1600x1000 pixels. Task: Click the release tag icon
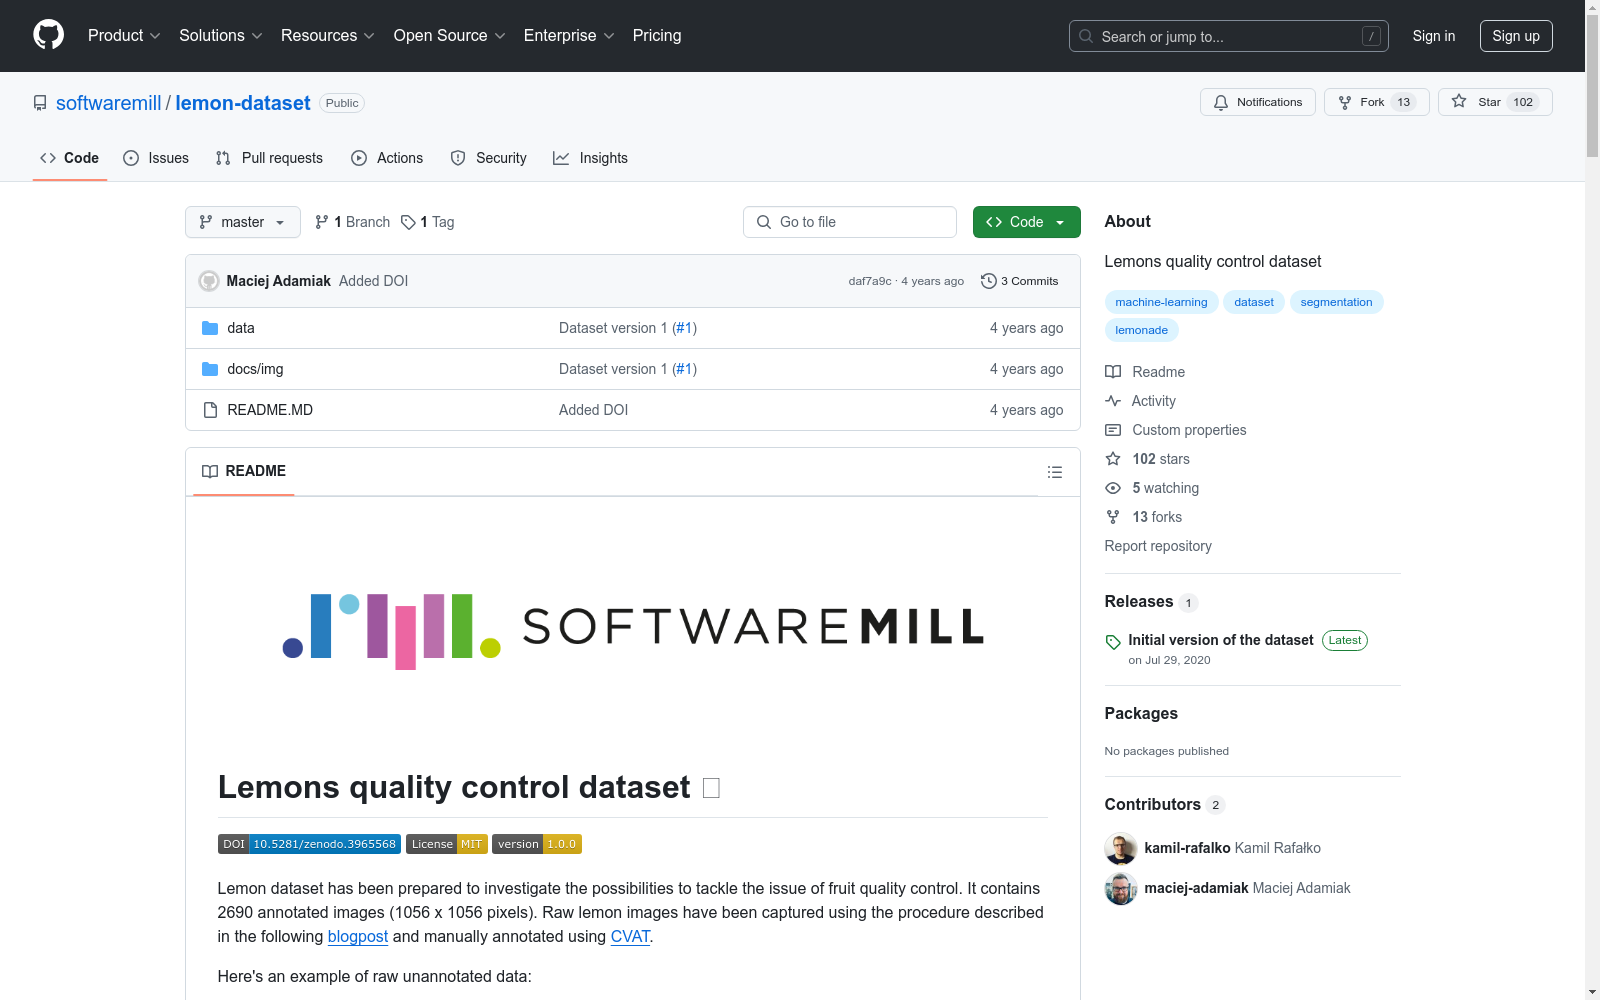click(1113, 642)
